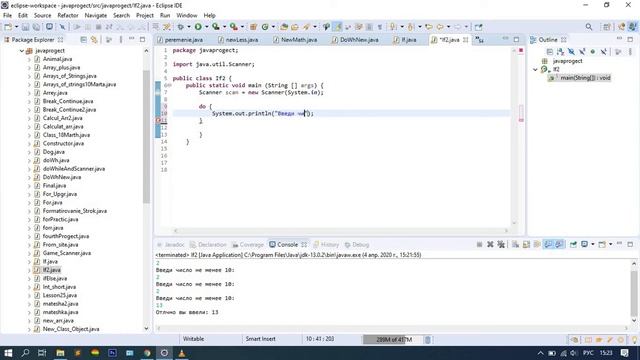
Task: Toggle Hide Non-Public Members in Outline
Action: click(593, 51)
